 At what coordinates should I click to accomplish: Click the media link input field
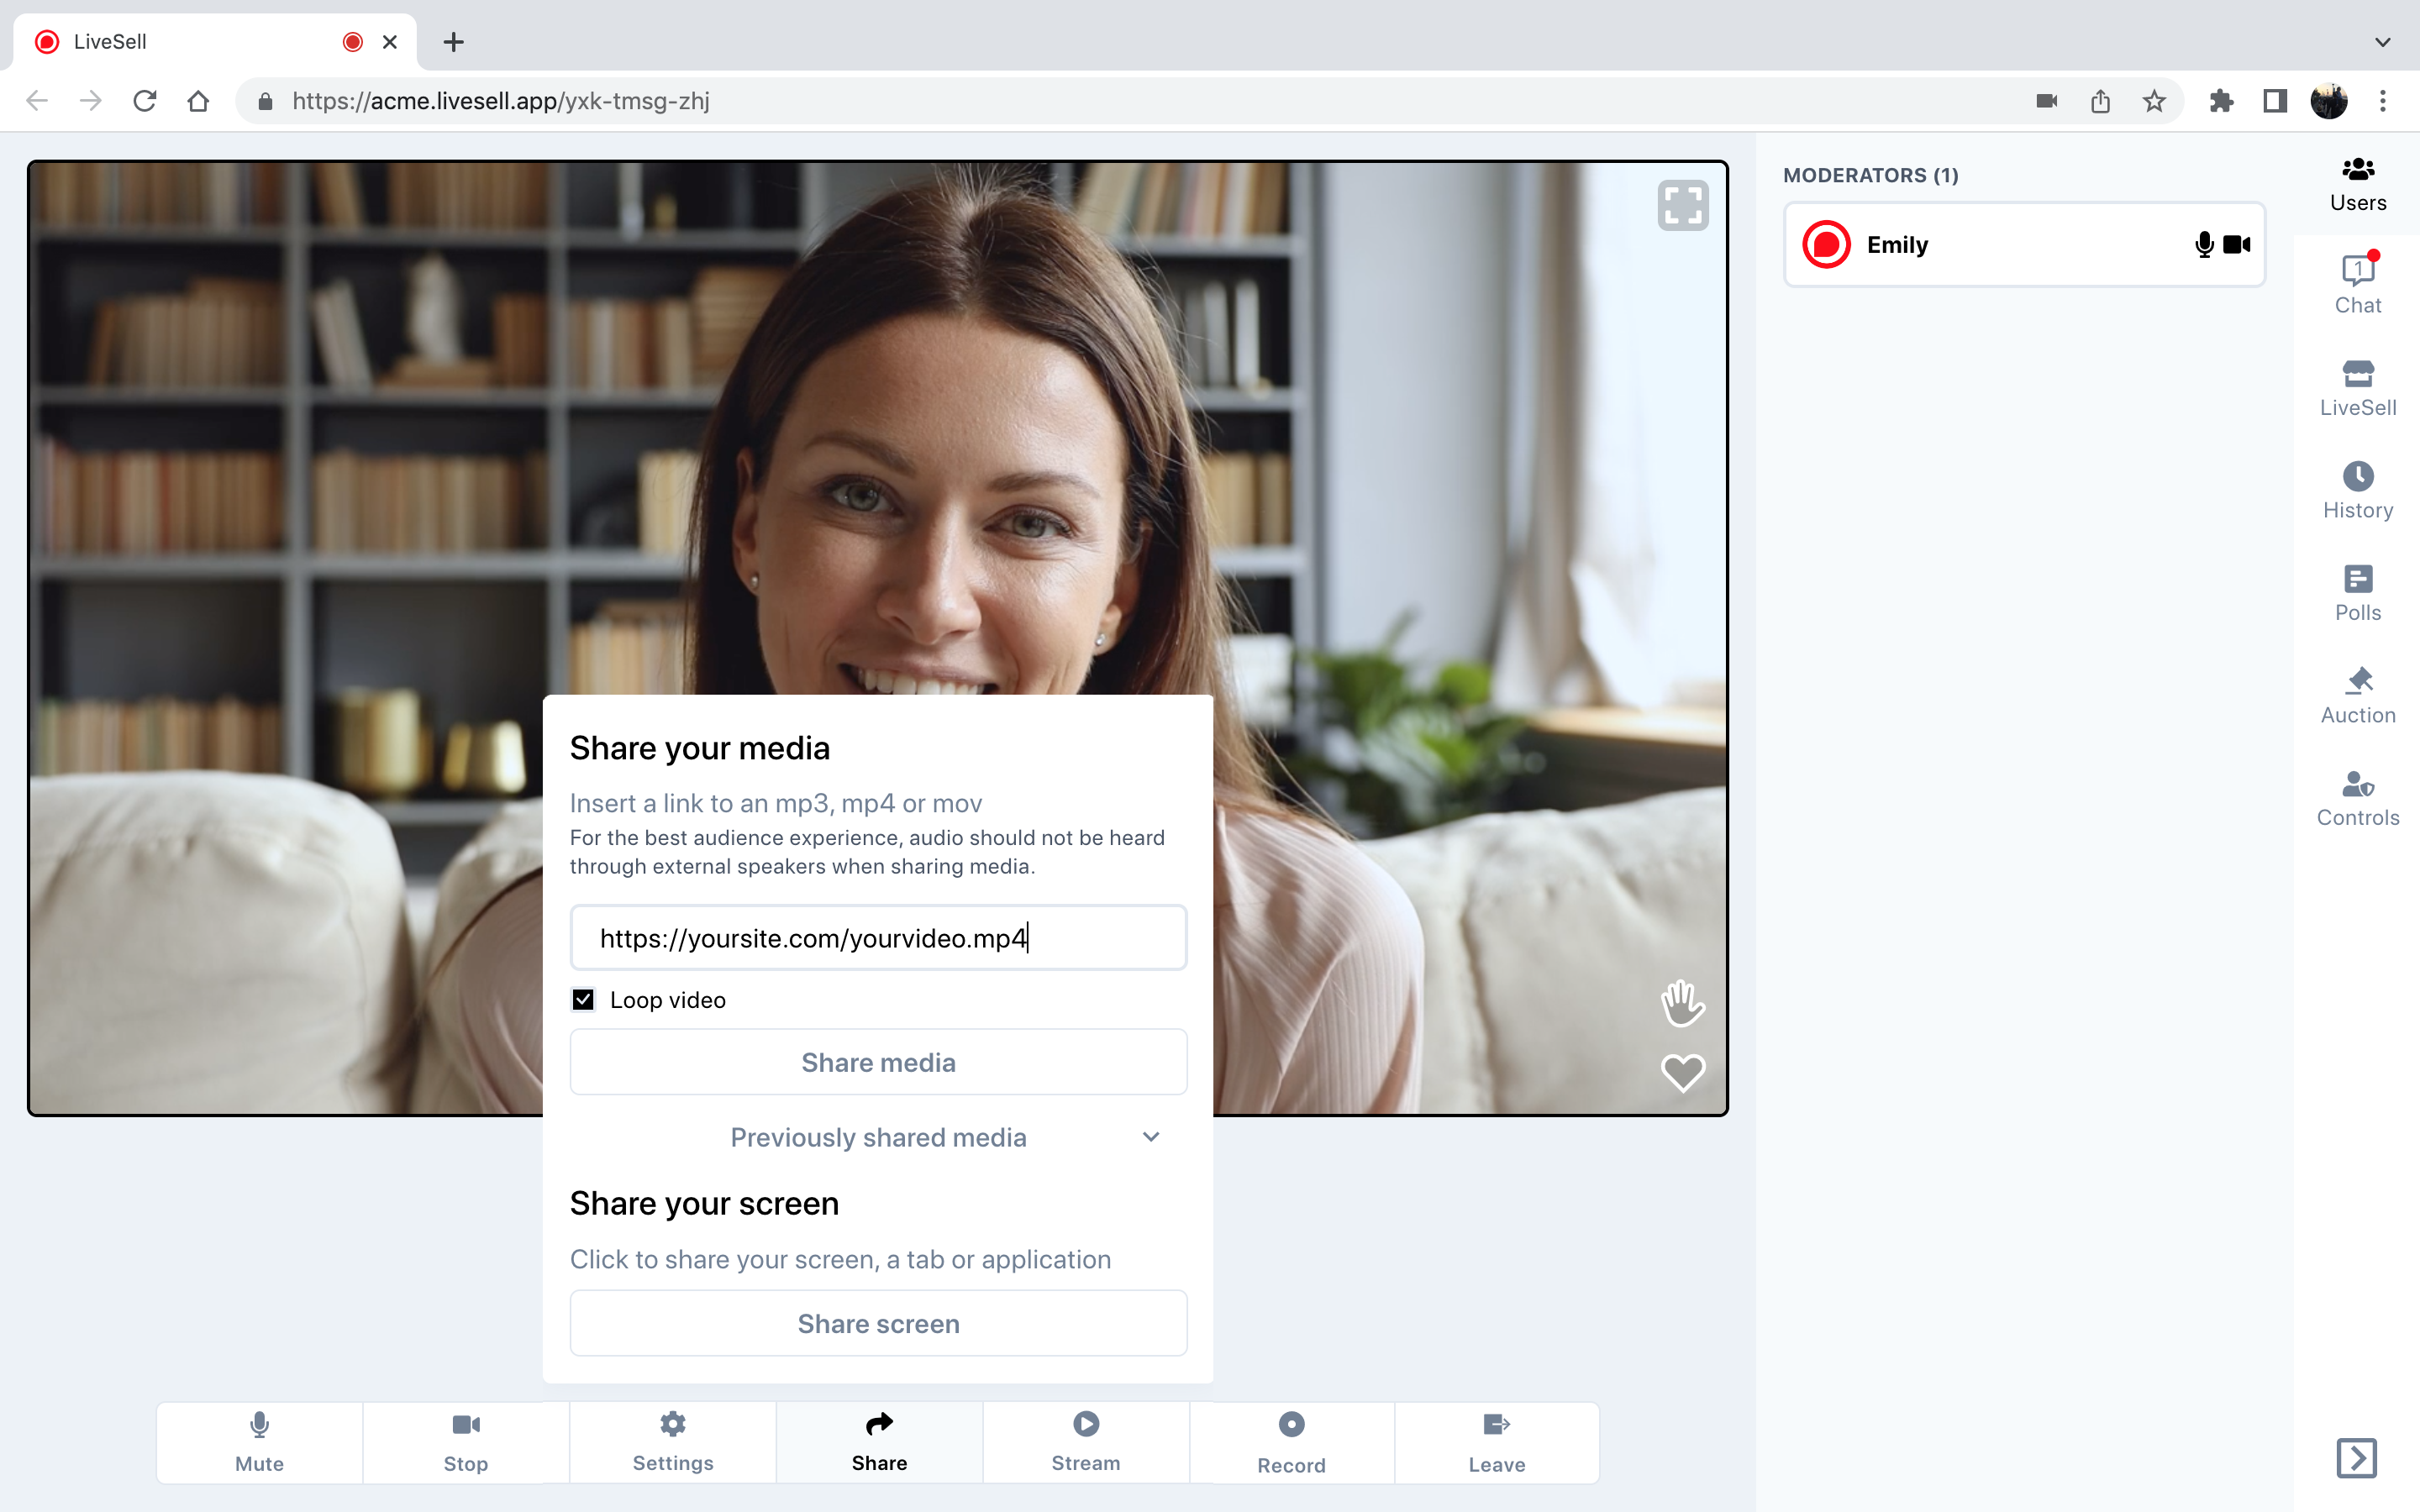pos(878,938)
